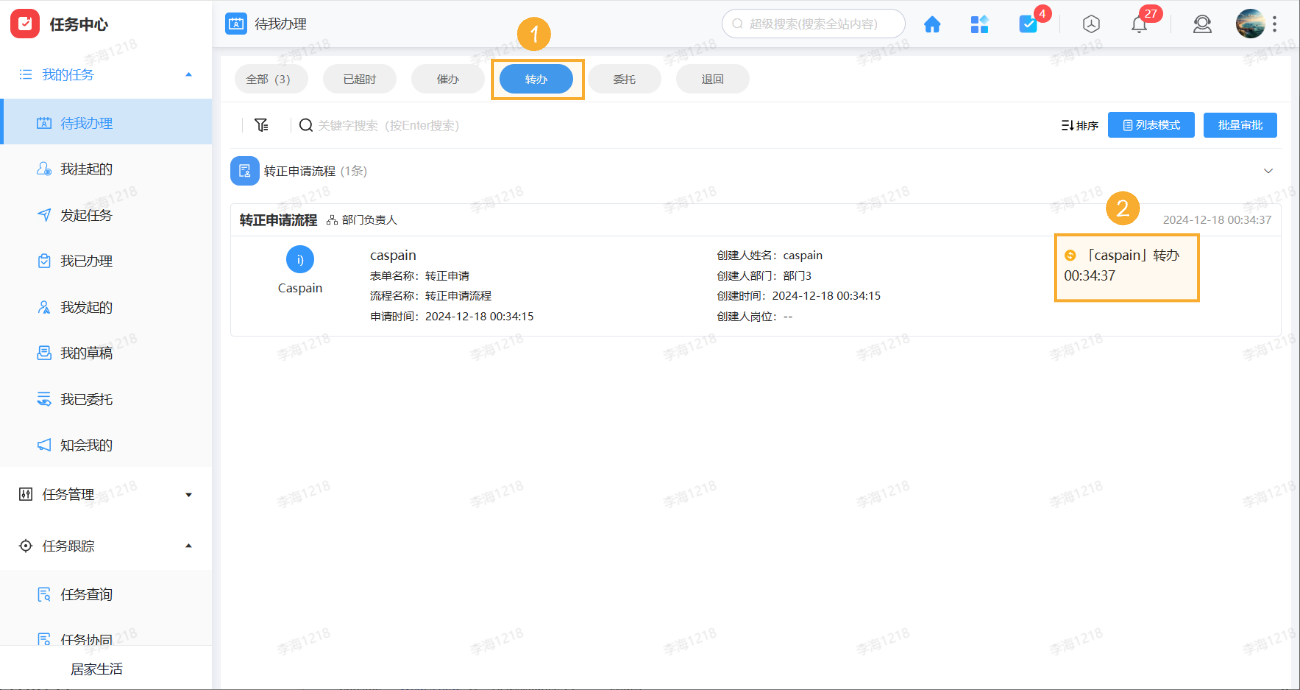Collapse the 转正申请流程 group via chevron

point(1268,170)
